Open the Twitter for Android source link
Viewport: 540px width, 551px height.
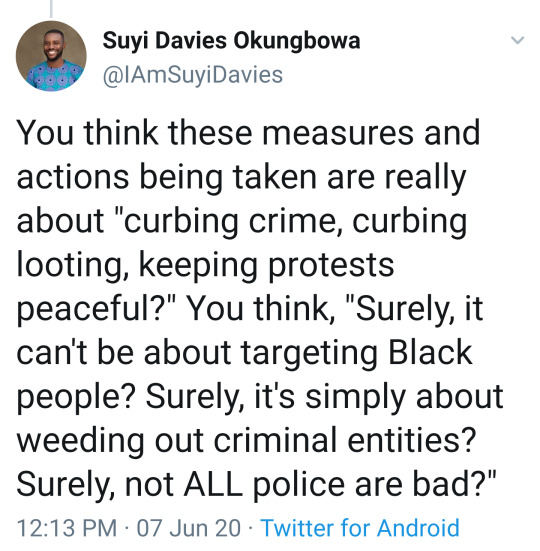coord(360,528)
